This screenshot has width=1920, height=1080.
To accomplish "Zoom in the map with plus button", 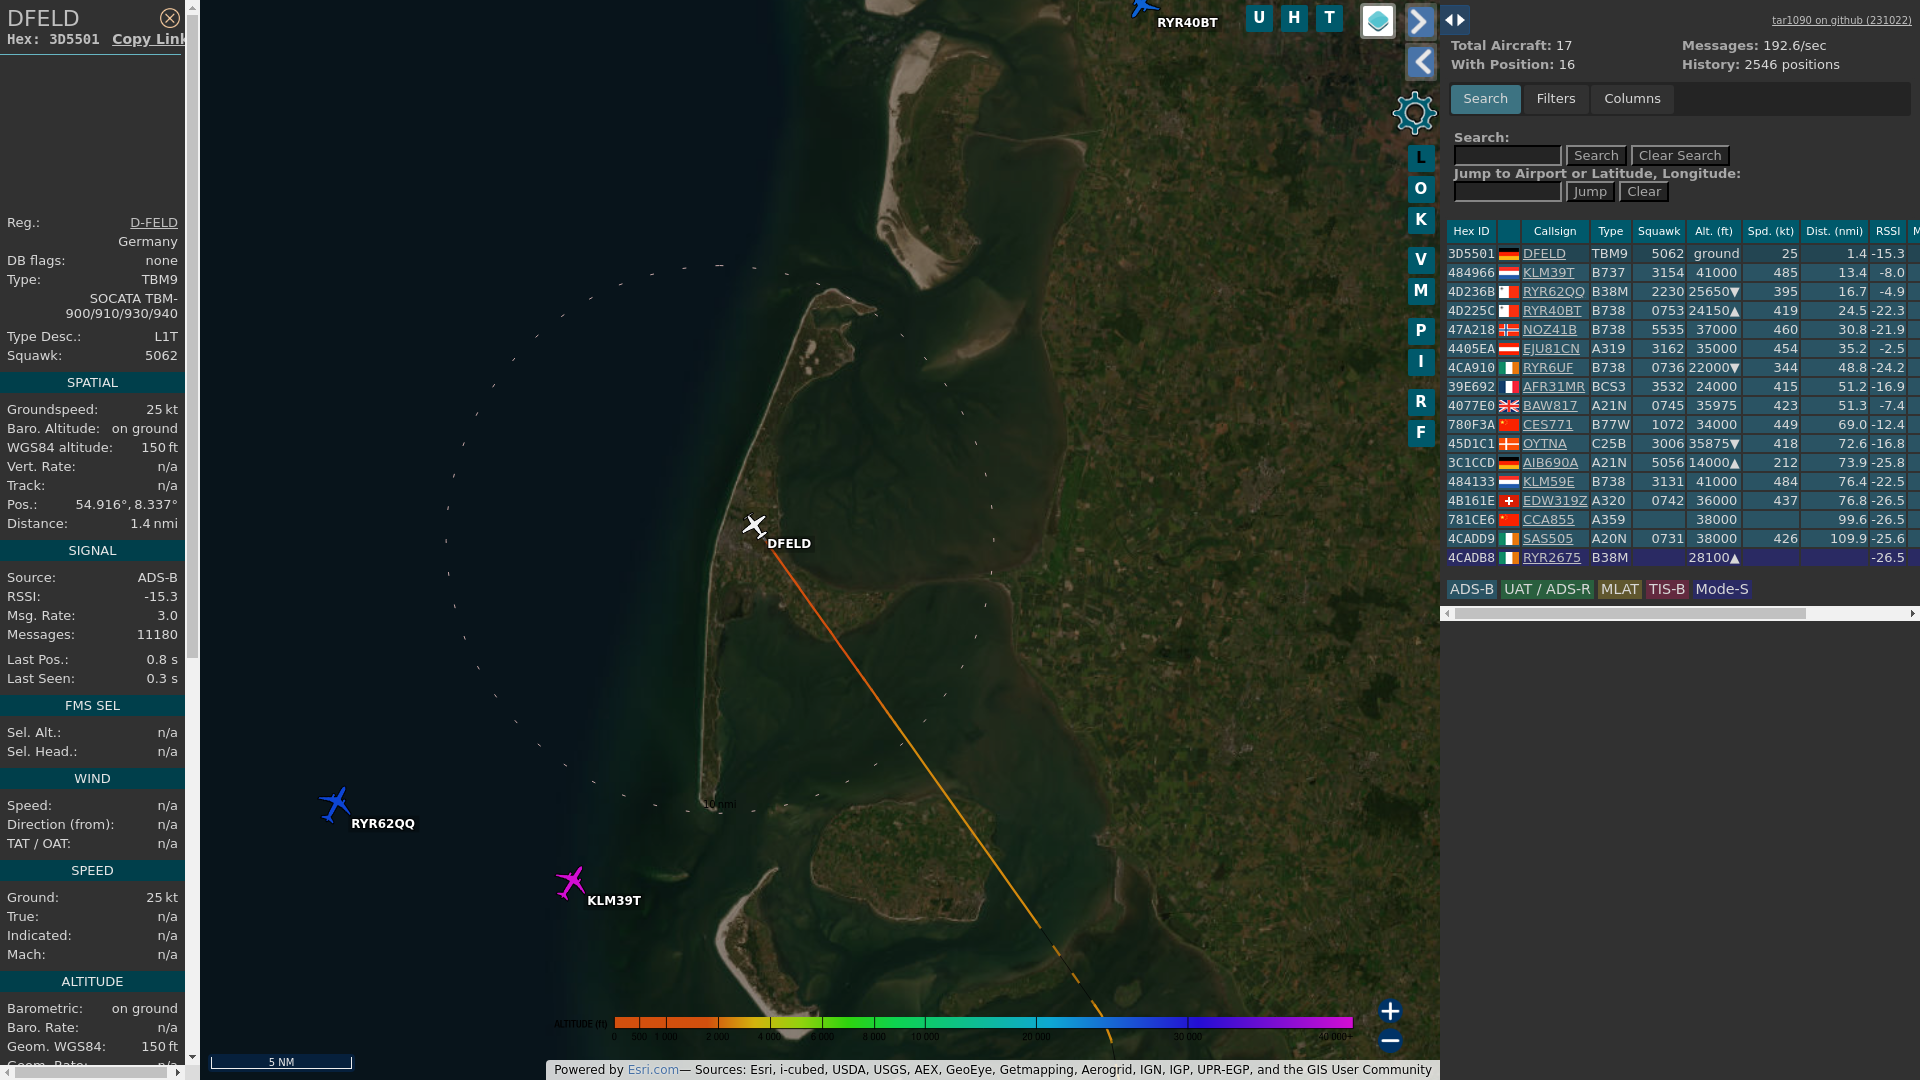I will [1390, 1011].
